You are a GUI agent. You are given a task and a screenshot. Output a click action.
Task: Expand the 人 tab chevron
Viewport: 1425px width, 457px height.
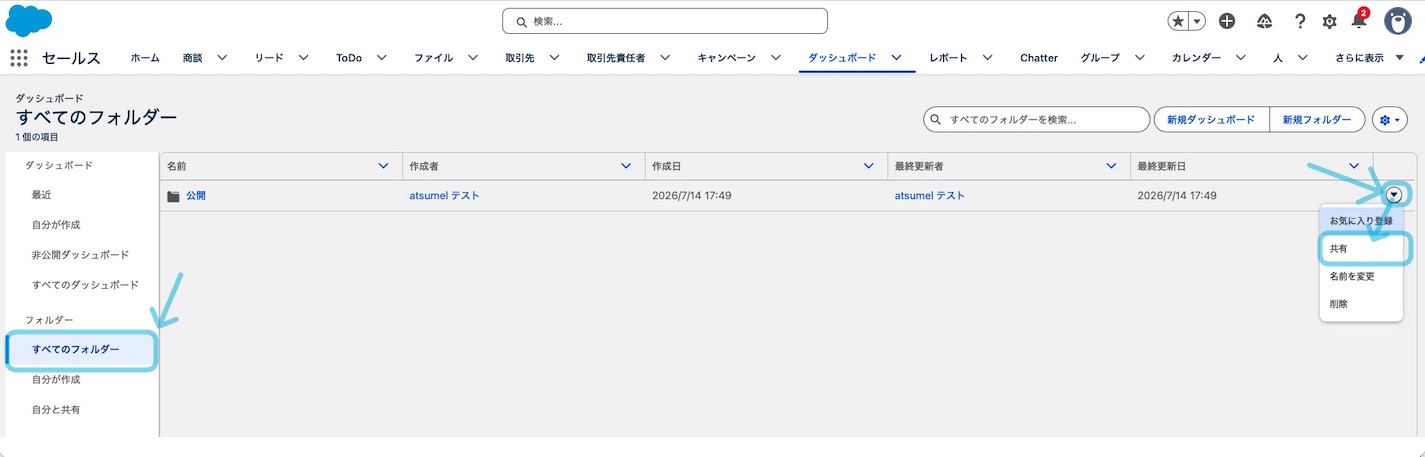pyautogui.click(x=1302, y=58)
